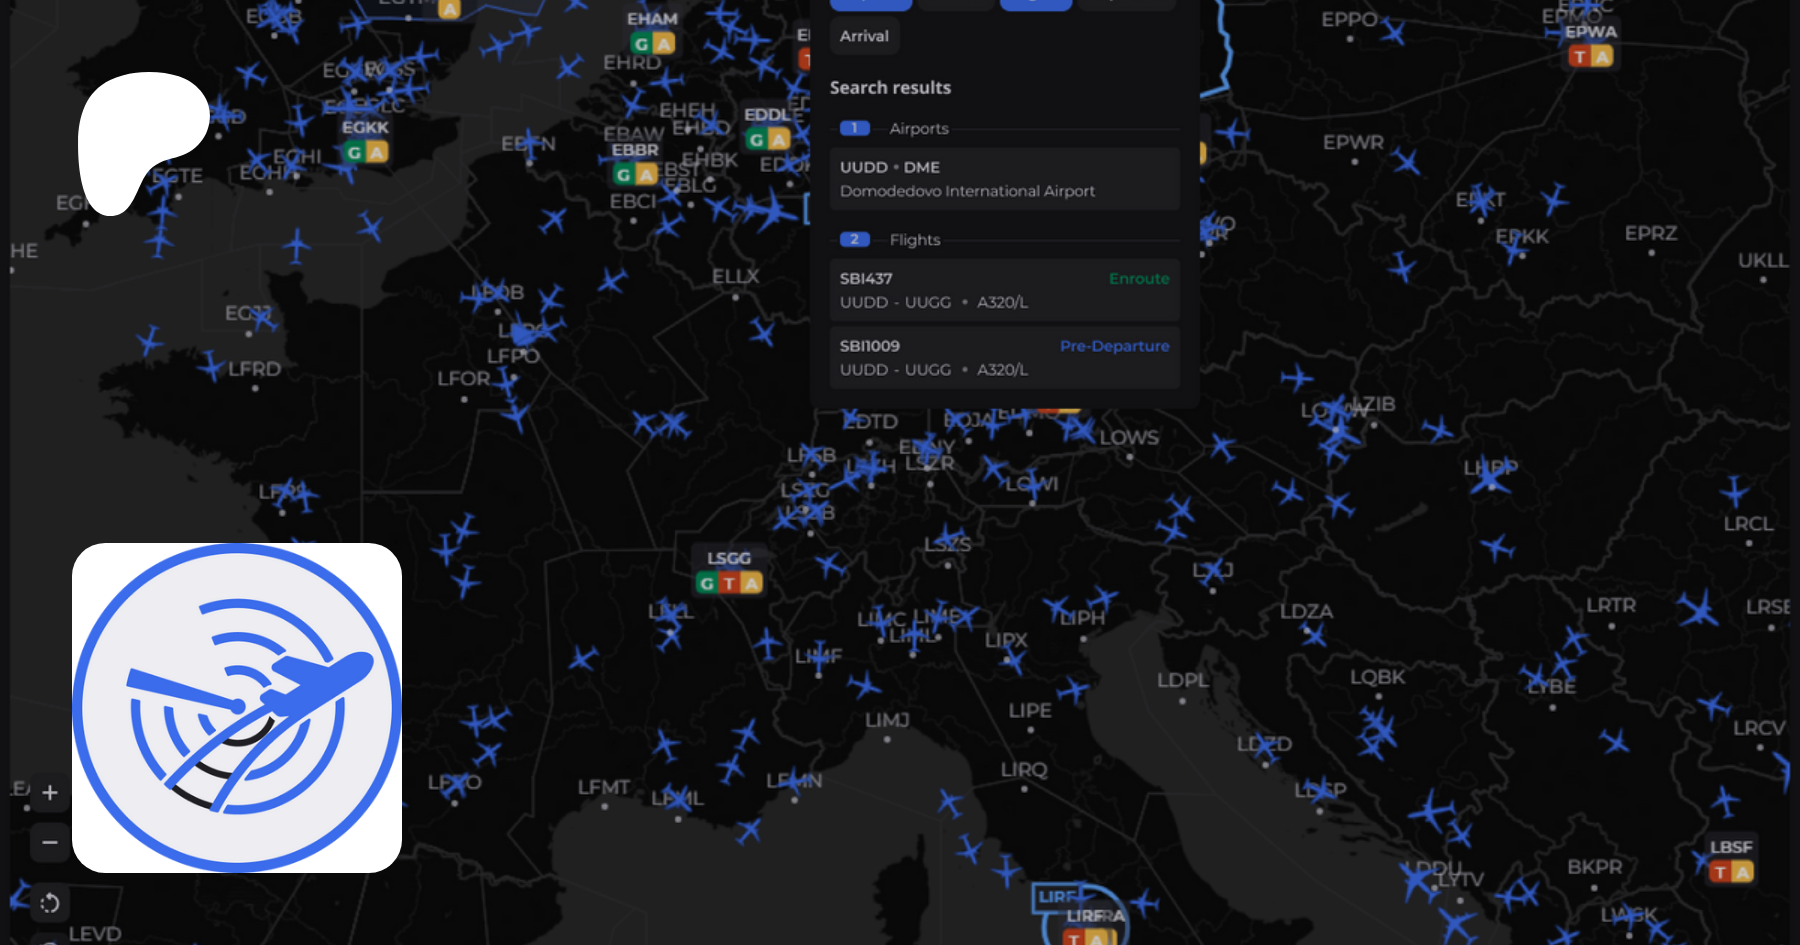Open Domodedovo International Airport result
The image size is (1800, 945).
pos(1004,179)
